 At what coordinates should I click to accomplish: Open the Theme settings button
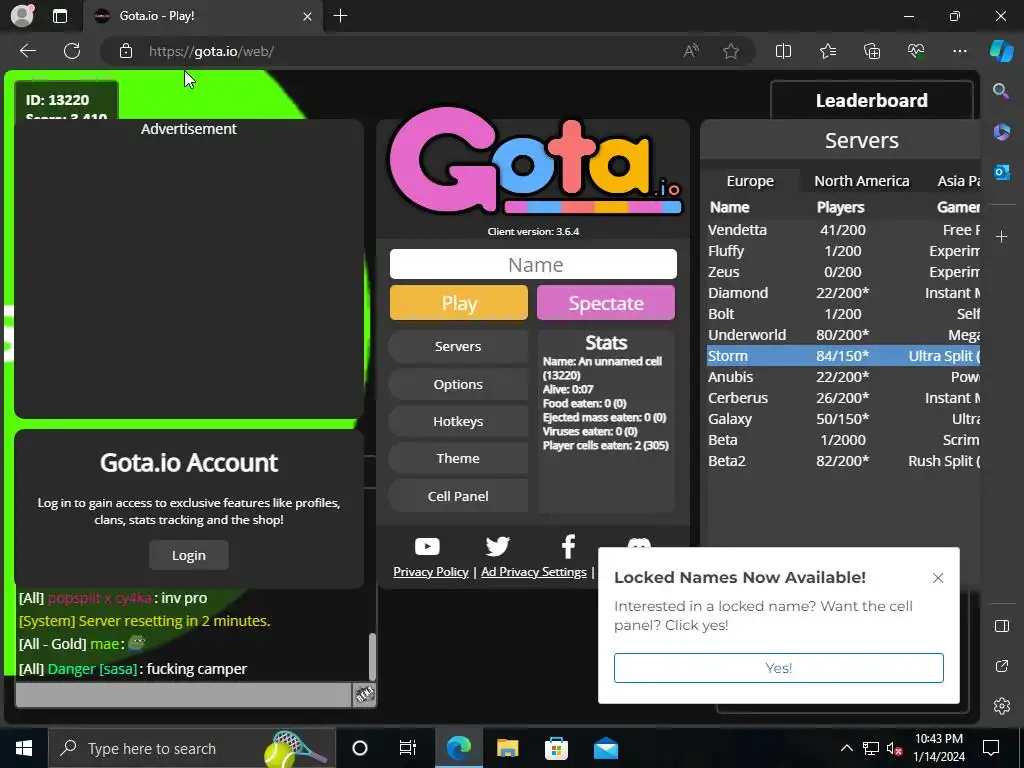[x=458, y=458]
